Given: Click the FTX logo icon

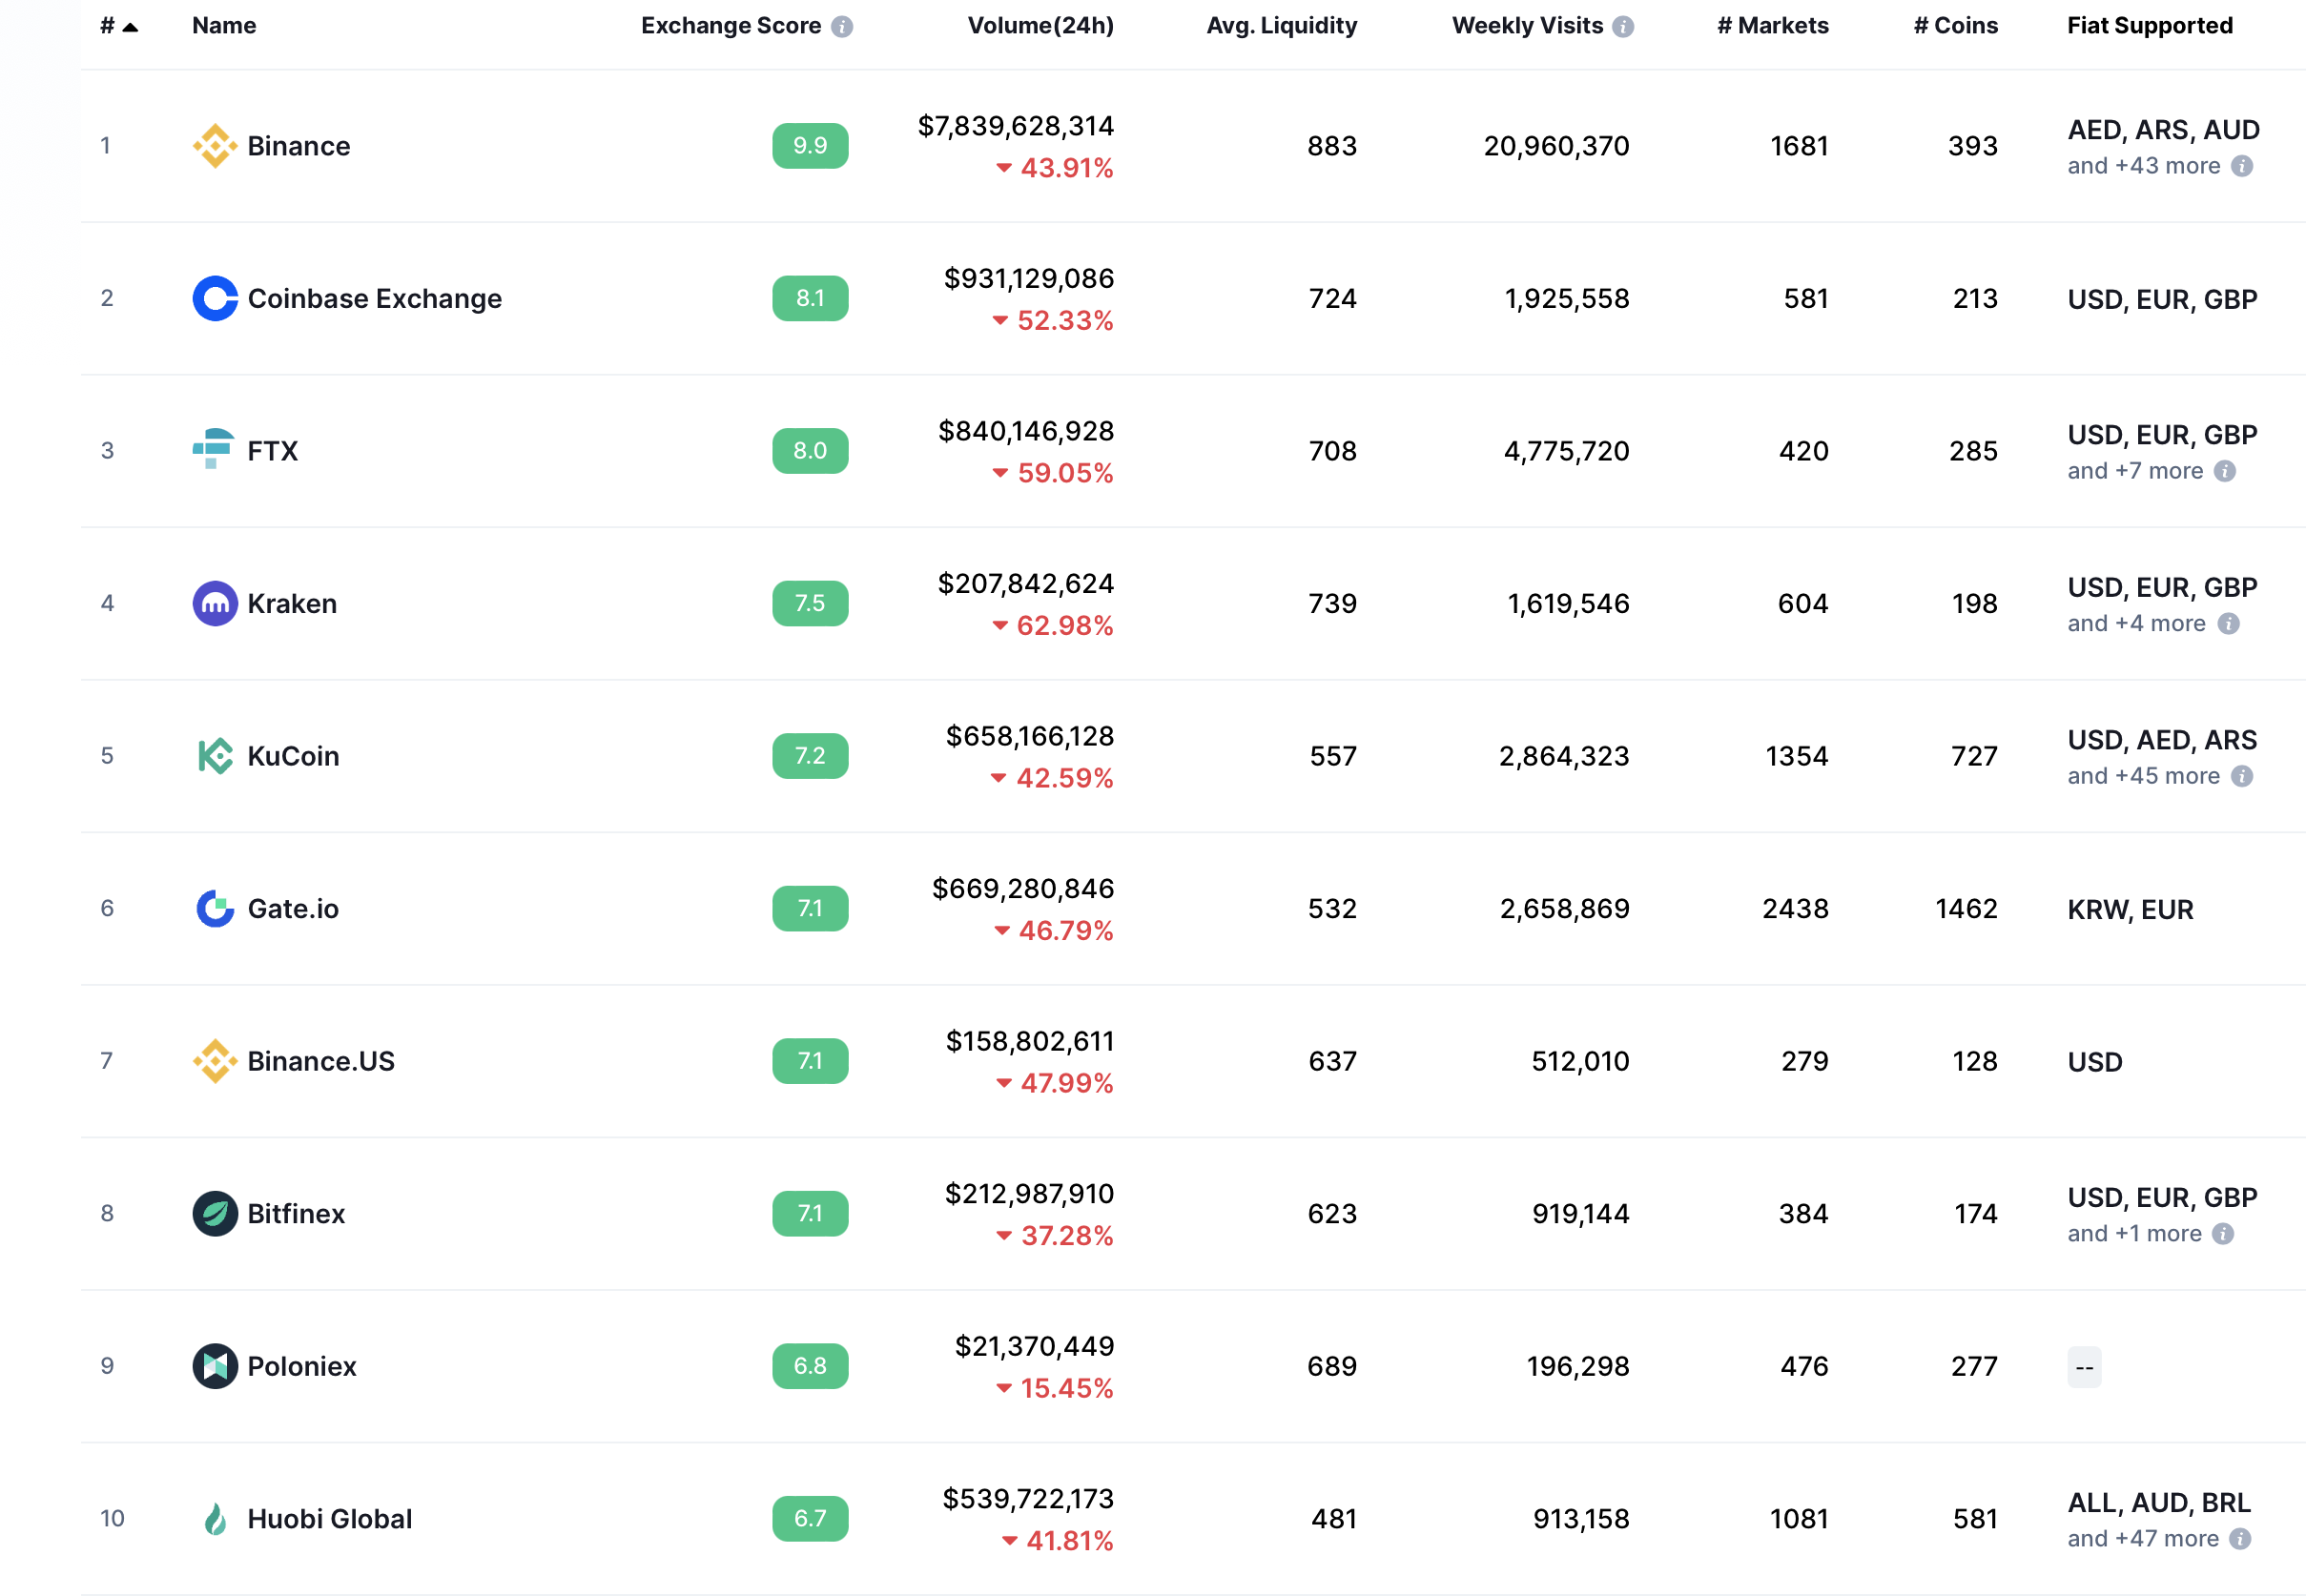Looking at the screenshot, I should [213, 449].
